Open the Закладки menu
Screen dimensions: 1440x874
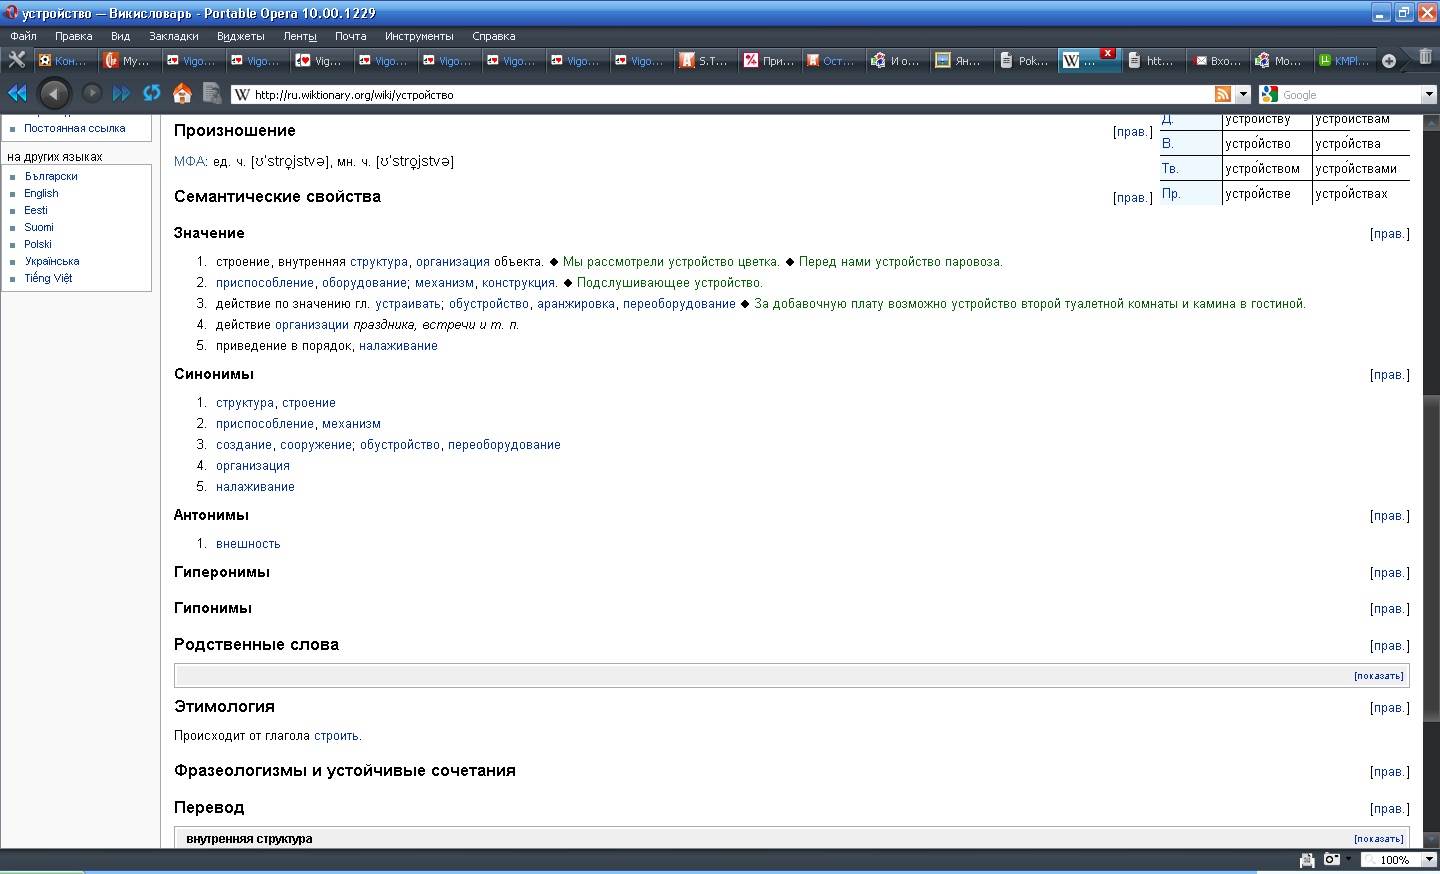coord(173,36)
